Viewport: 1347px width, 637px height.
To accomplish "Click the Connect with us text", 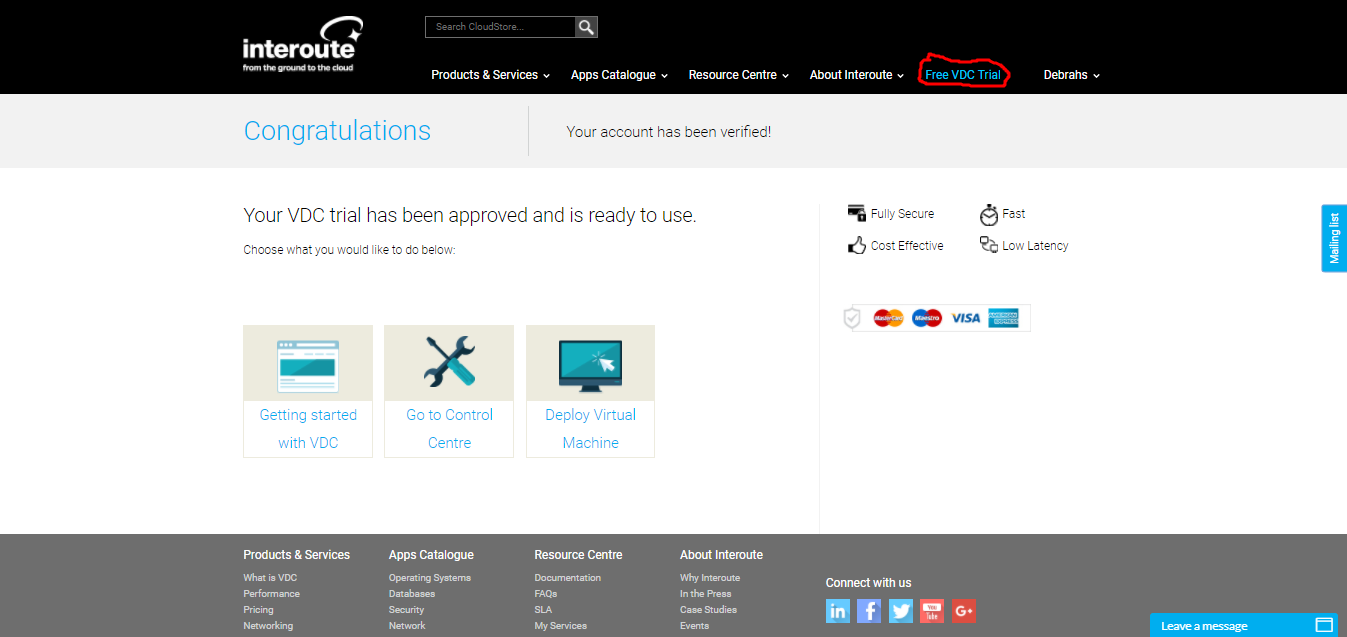I will 868,583.
